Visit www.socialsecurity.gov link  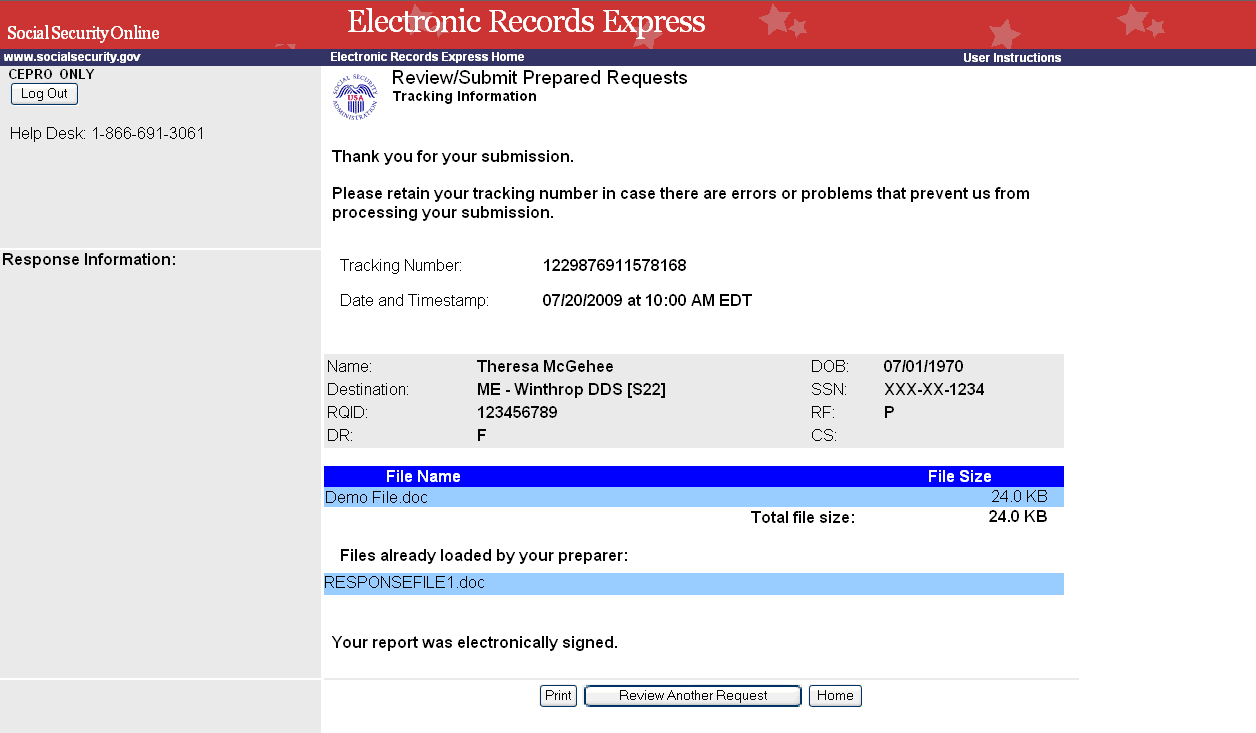(72, 57)
